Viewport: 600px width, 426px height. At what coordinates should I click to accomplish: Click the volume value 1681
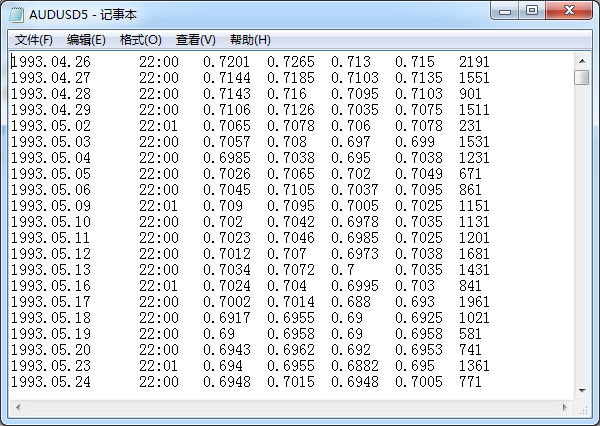(x=474, y=254)
